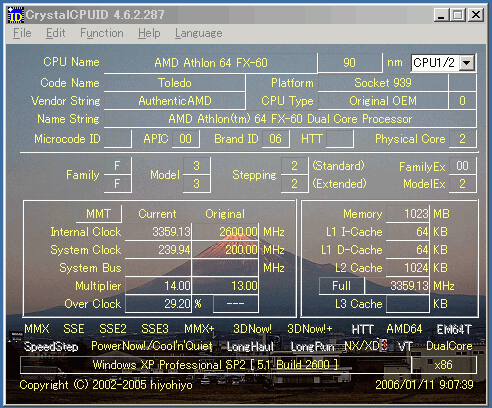The image size is (492, 408).
Task: Click the SSE3 feature label
Action: click(155, 329)
